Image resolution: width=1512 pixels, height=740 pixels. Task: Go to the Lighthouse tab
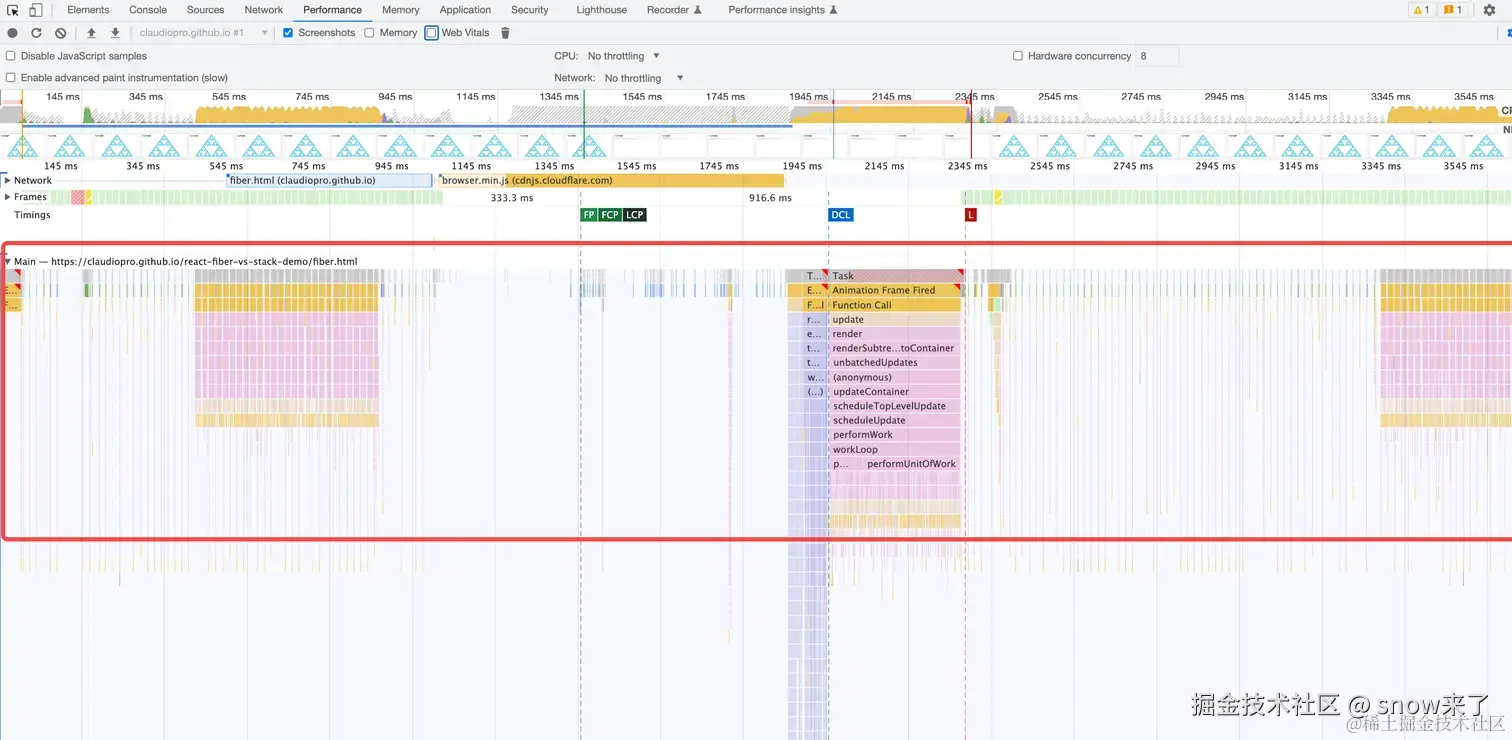(602, 10)
